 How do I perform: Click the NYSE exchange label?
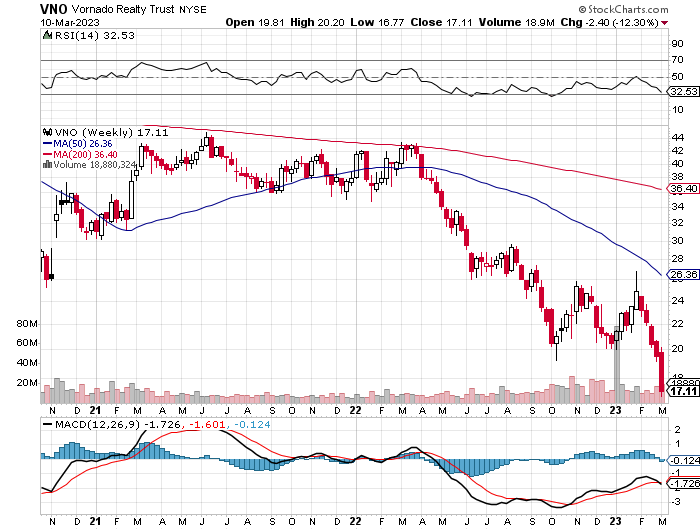click(x=193, y=10)
